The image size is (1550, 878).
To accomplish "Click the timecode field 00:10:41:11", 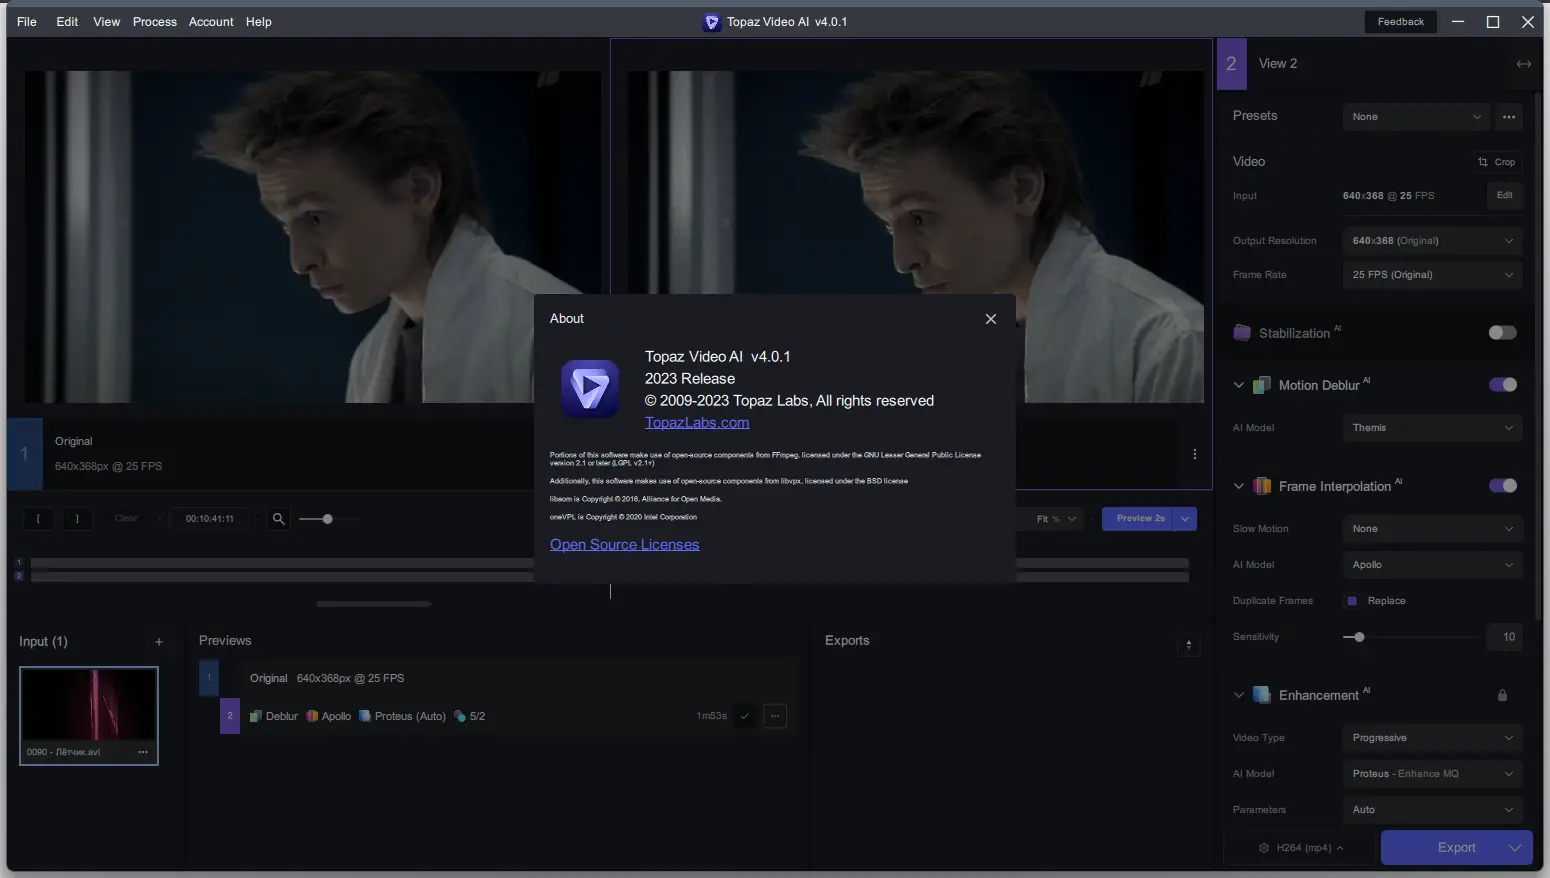I will point(210,519).
